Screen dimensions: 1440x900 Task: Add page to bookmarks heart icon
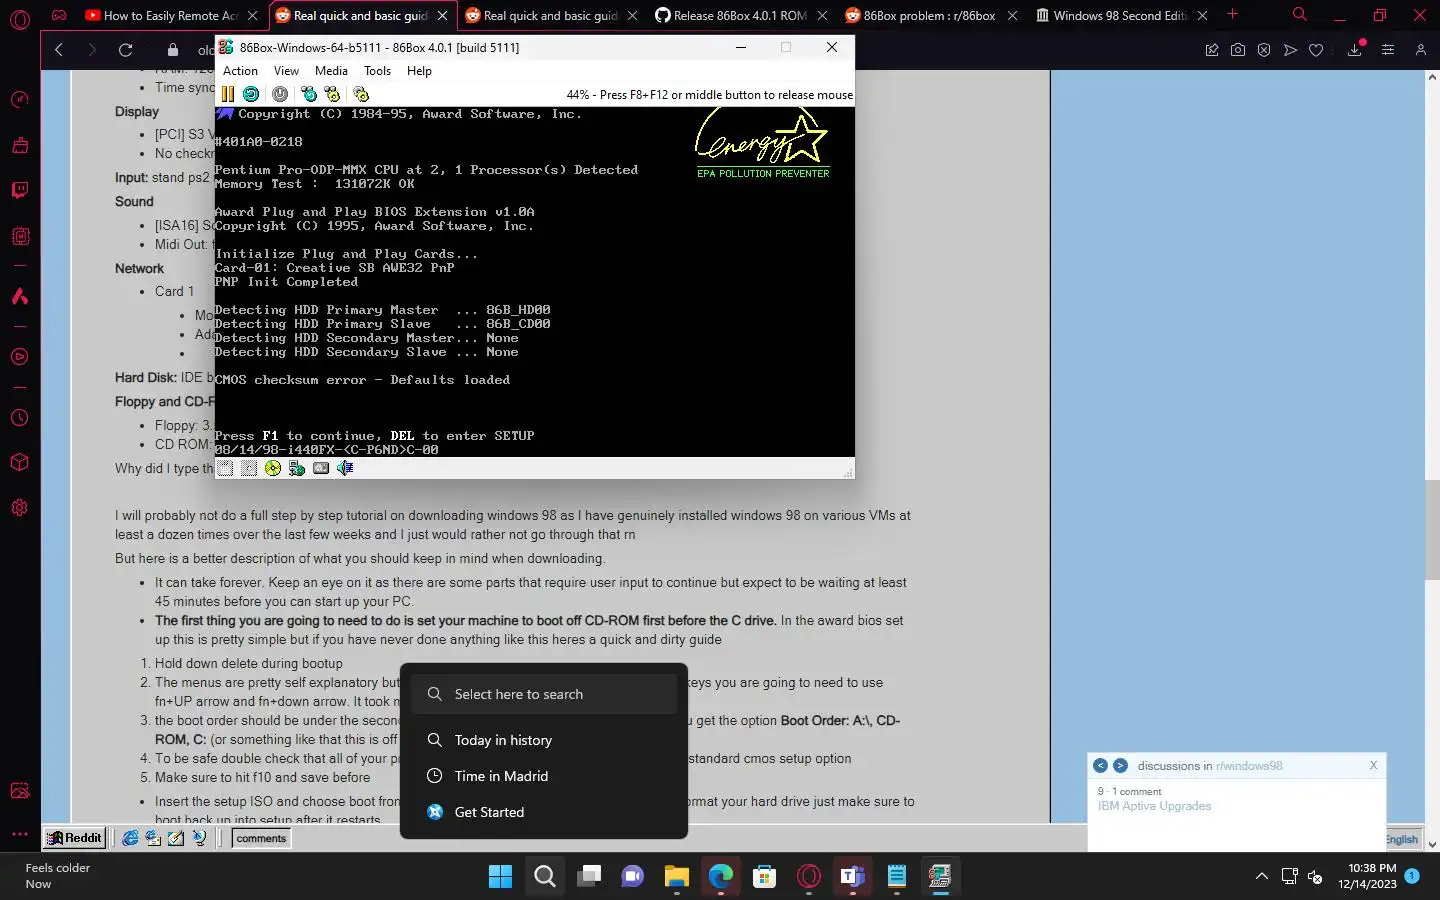[x=1316, y=49]
